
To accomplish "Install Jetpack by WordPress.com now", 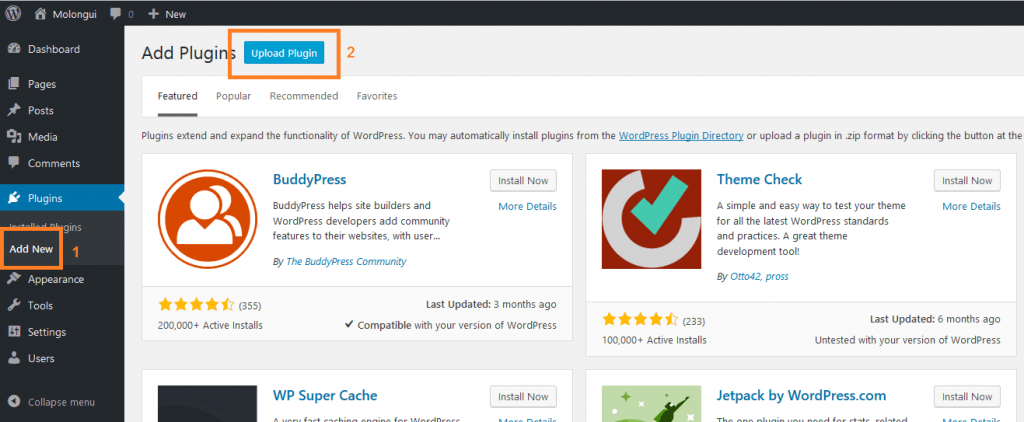I will pyautogui.click(x=967, y=397).
